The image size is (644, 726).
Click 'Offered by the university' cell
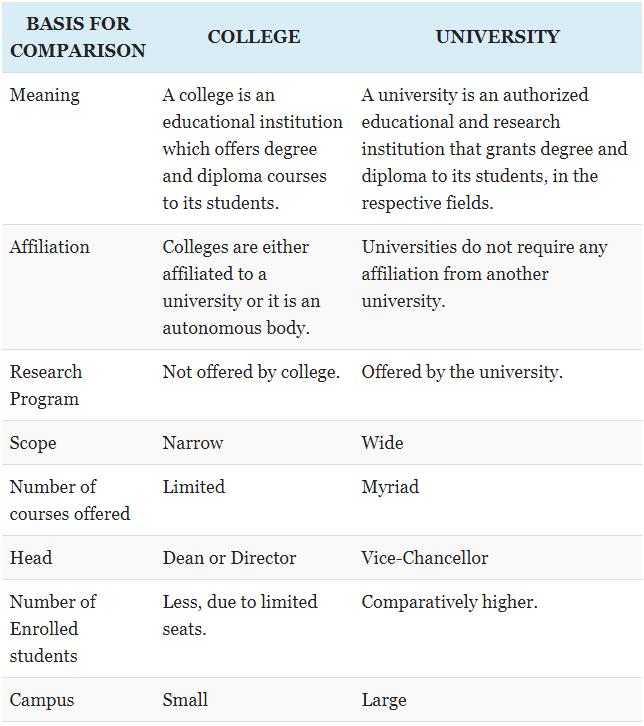(462, 372)
